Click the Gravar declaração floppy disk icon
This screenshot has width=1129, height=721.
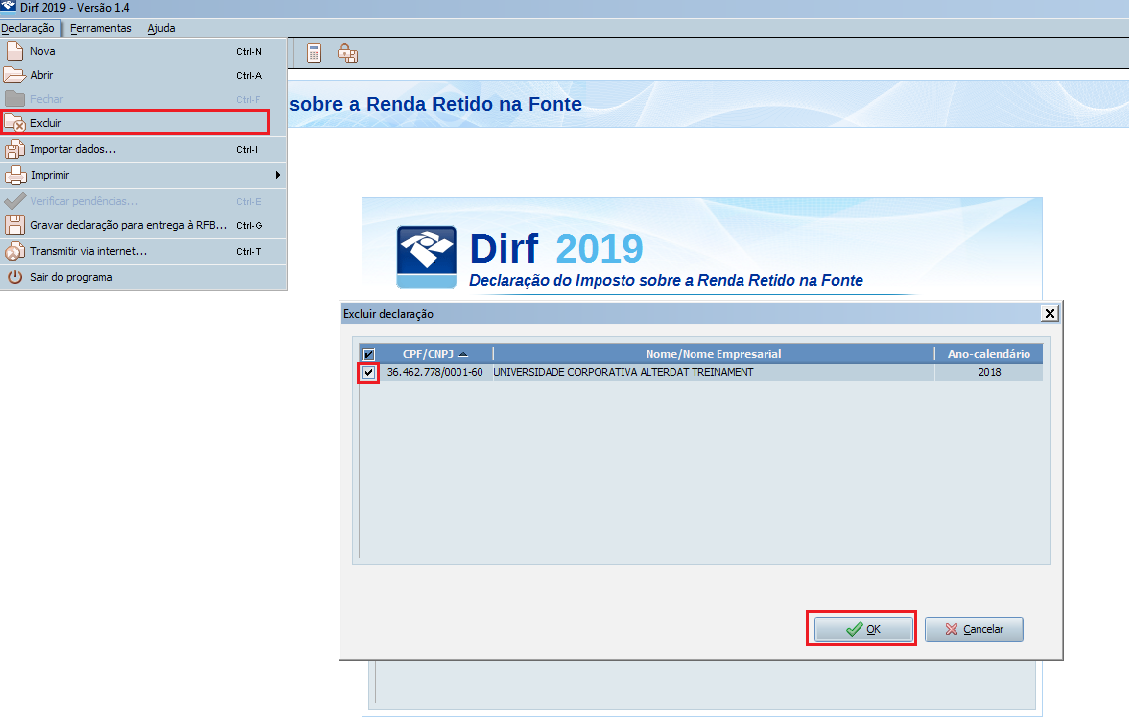[x=14, y=225]
